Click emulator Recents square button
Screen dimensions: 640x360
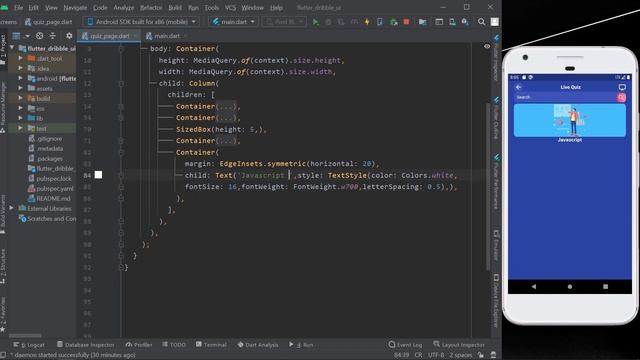[605, 287]
